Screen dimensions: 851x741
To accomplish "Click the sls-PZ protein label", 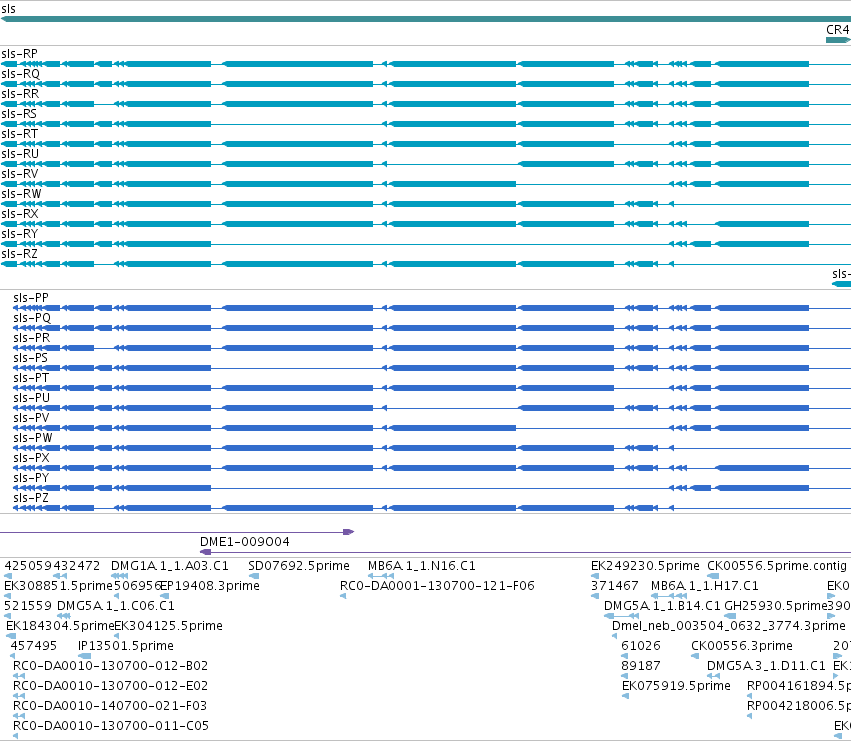I will (31, 498).
